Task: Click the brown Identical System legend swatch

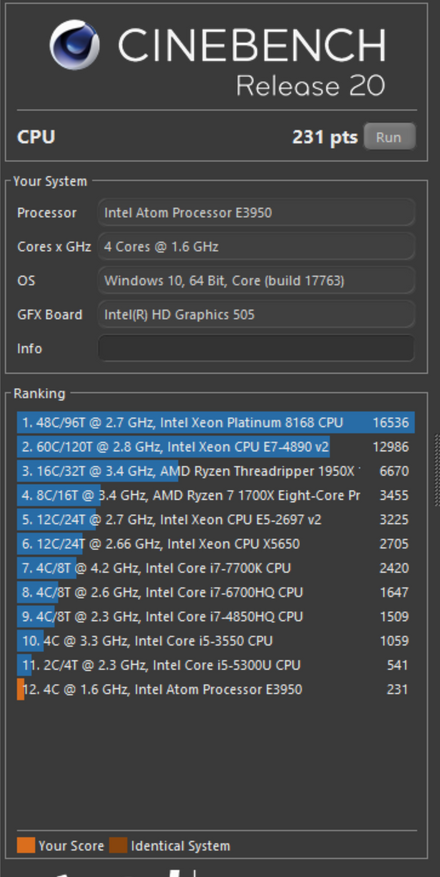Action: [118, 846]
